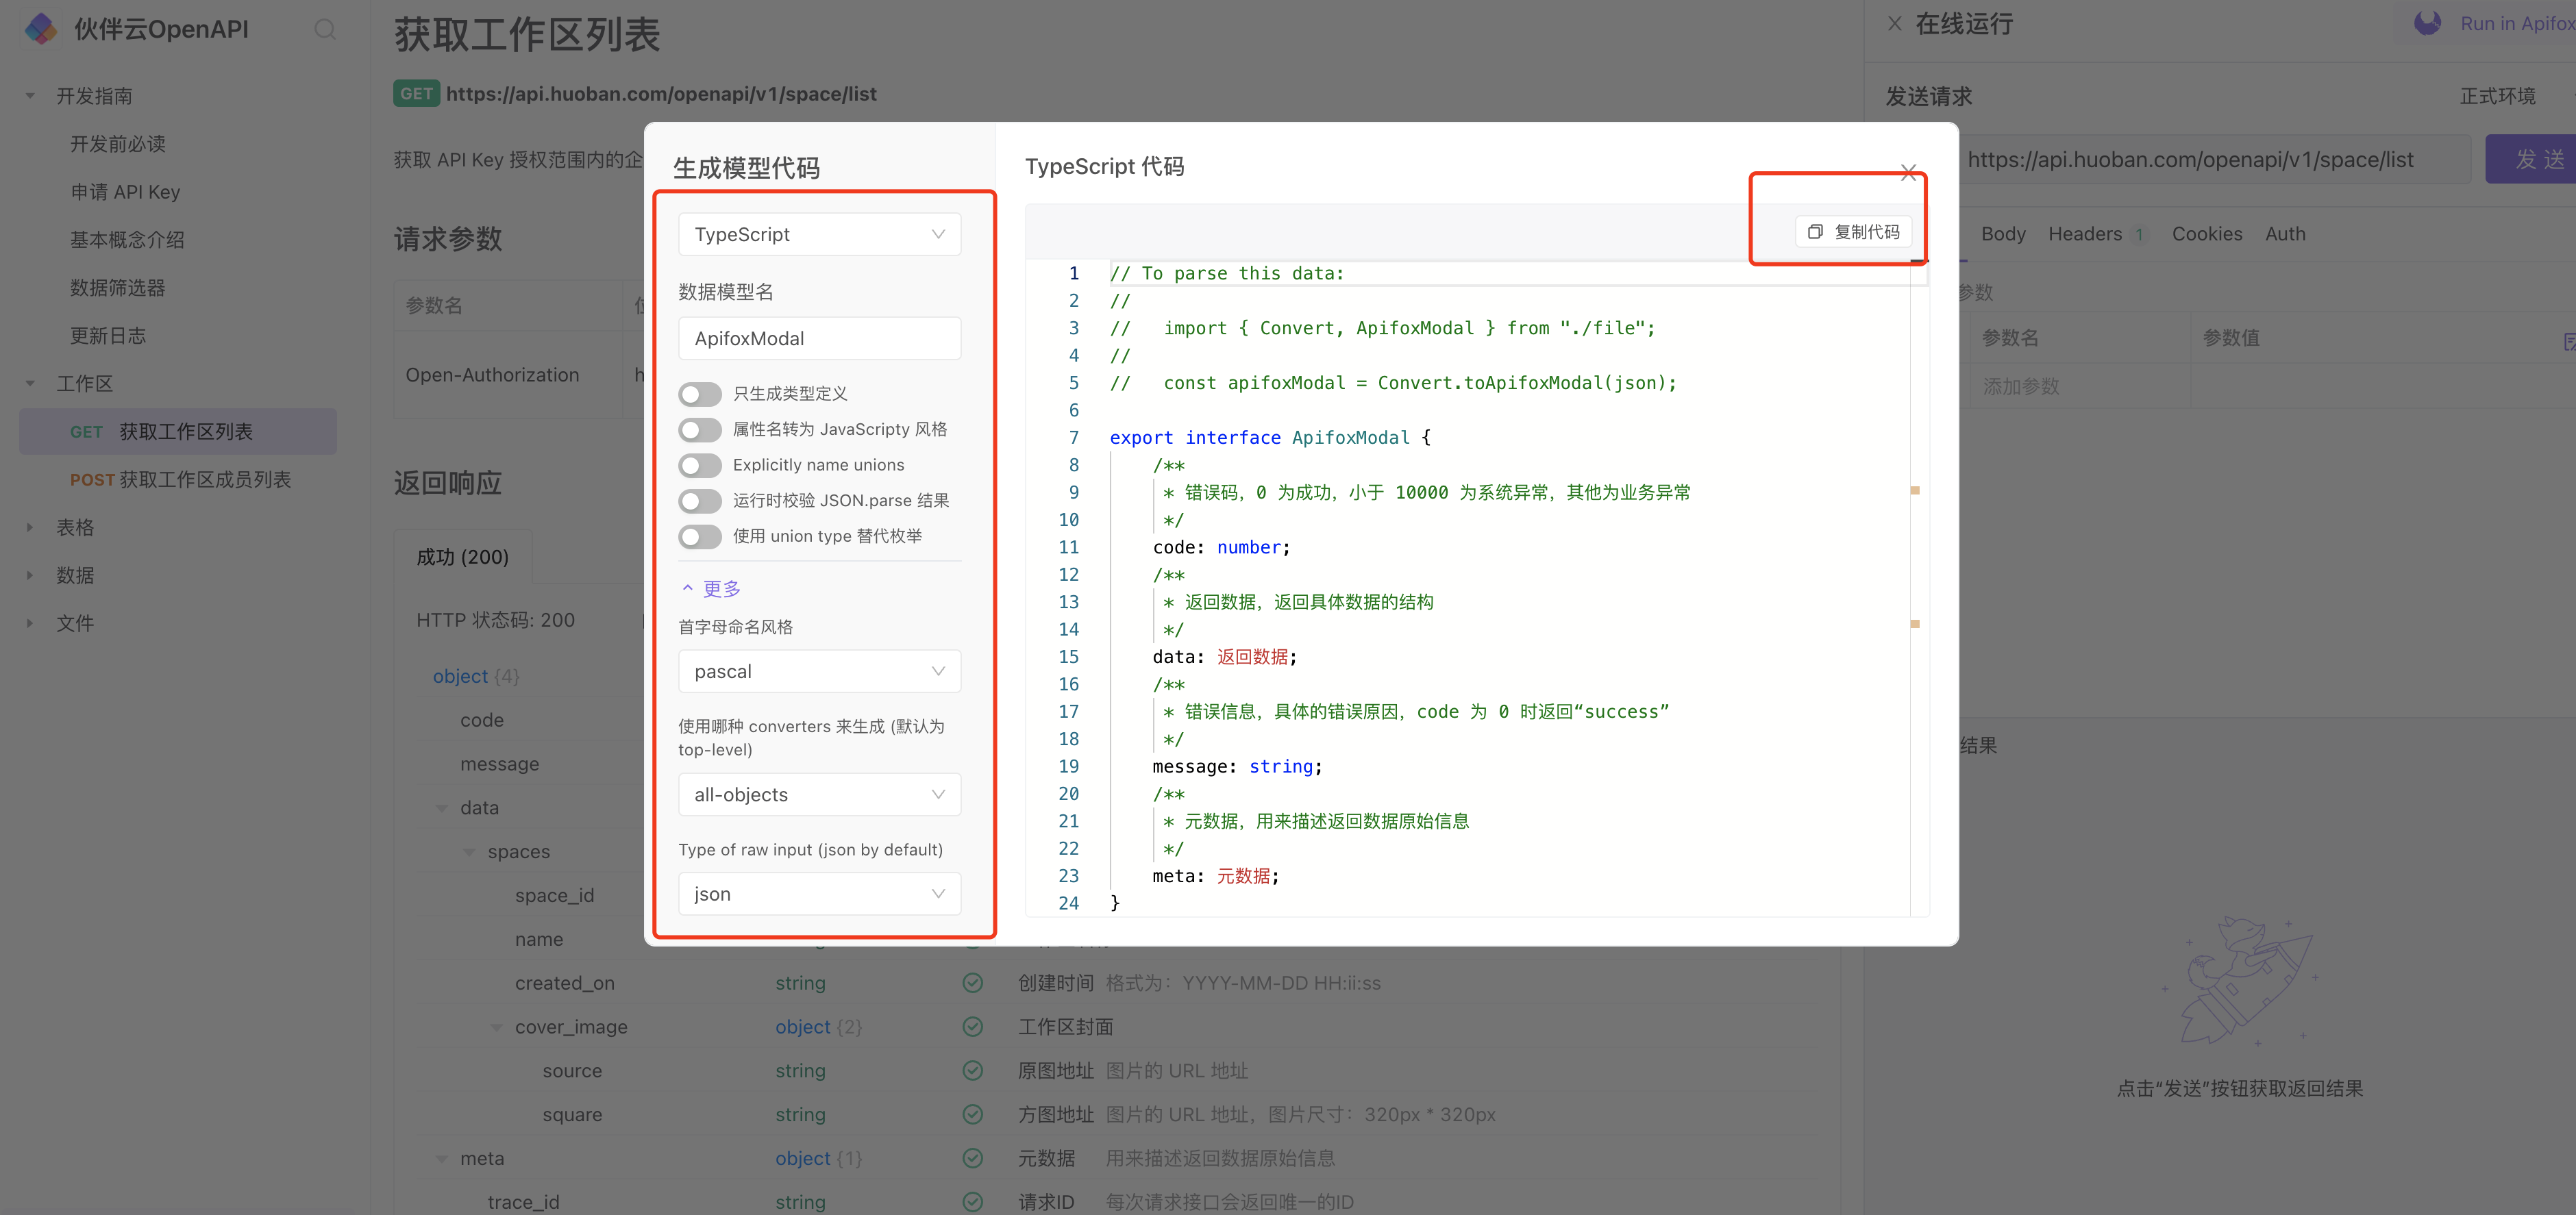Click the 数据模型名 ApifoxModal input field
This screenshot has width=2576, height=1215.
point(819,339)
